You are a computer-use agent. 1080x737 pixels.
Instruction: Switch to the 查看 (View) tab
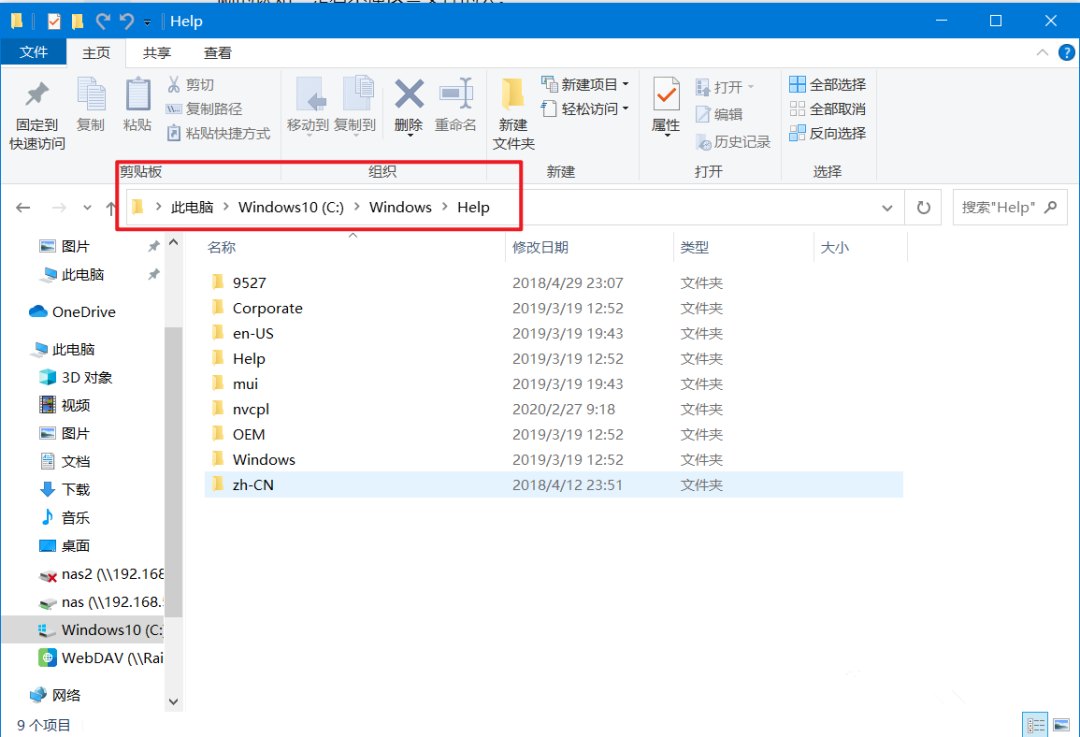pyautogui.click(x=218, y=52)
